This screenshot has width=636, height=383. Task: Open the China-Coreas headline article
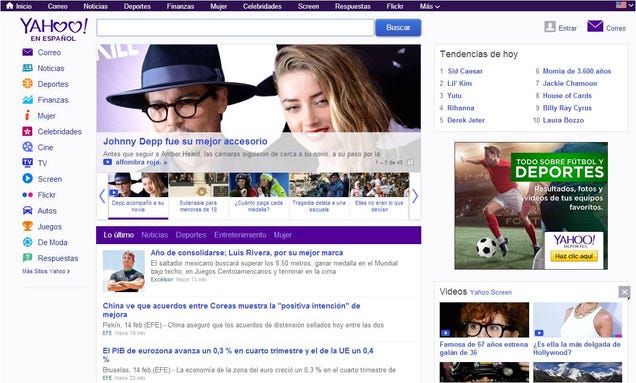tap(231, 310)
